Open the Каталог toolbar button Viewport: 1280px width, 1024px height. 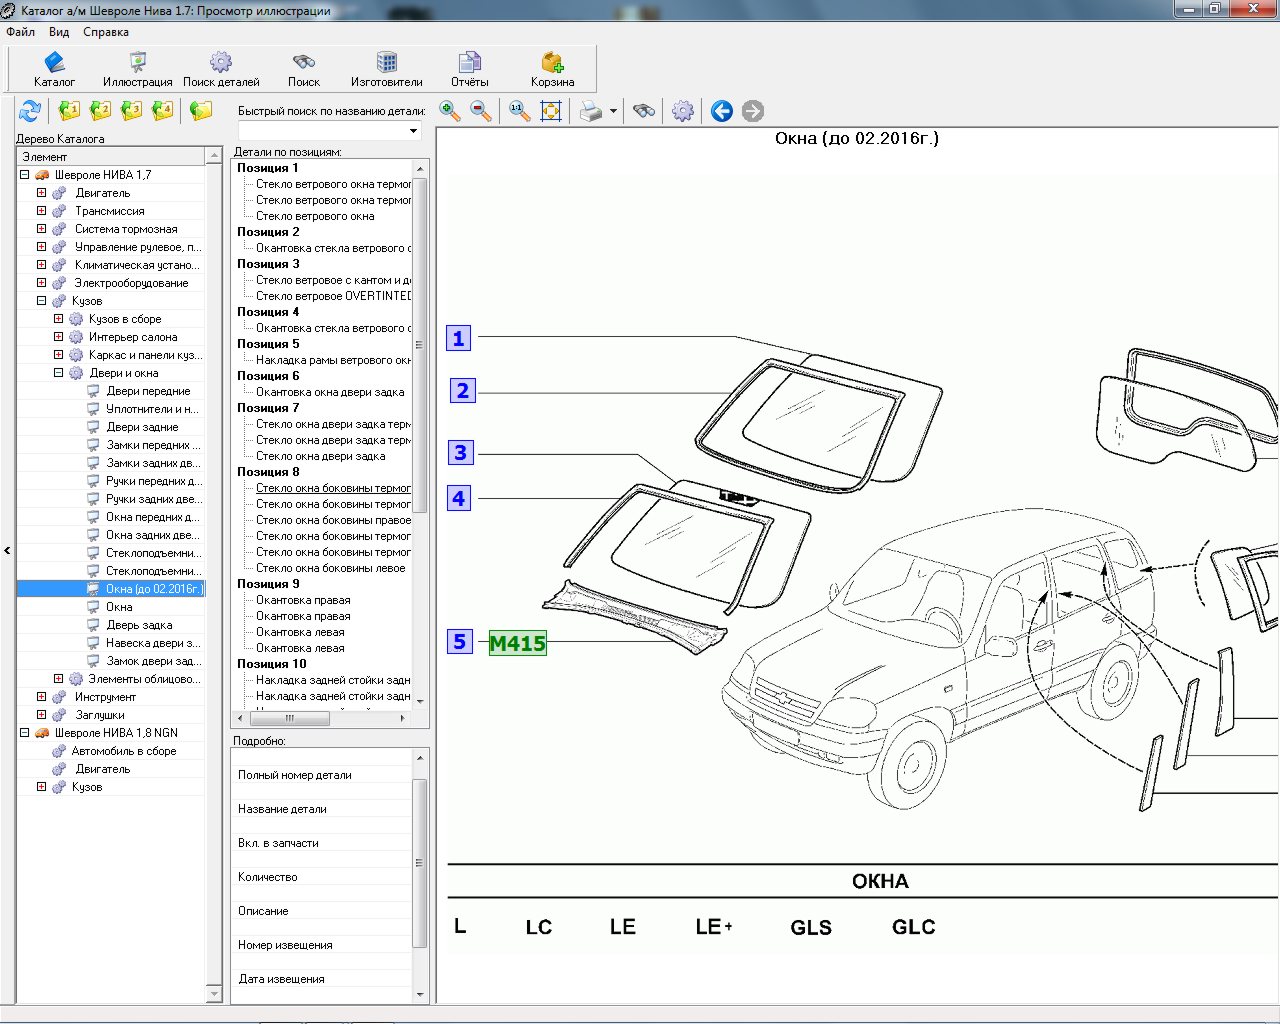tap(54, 69)
